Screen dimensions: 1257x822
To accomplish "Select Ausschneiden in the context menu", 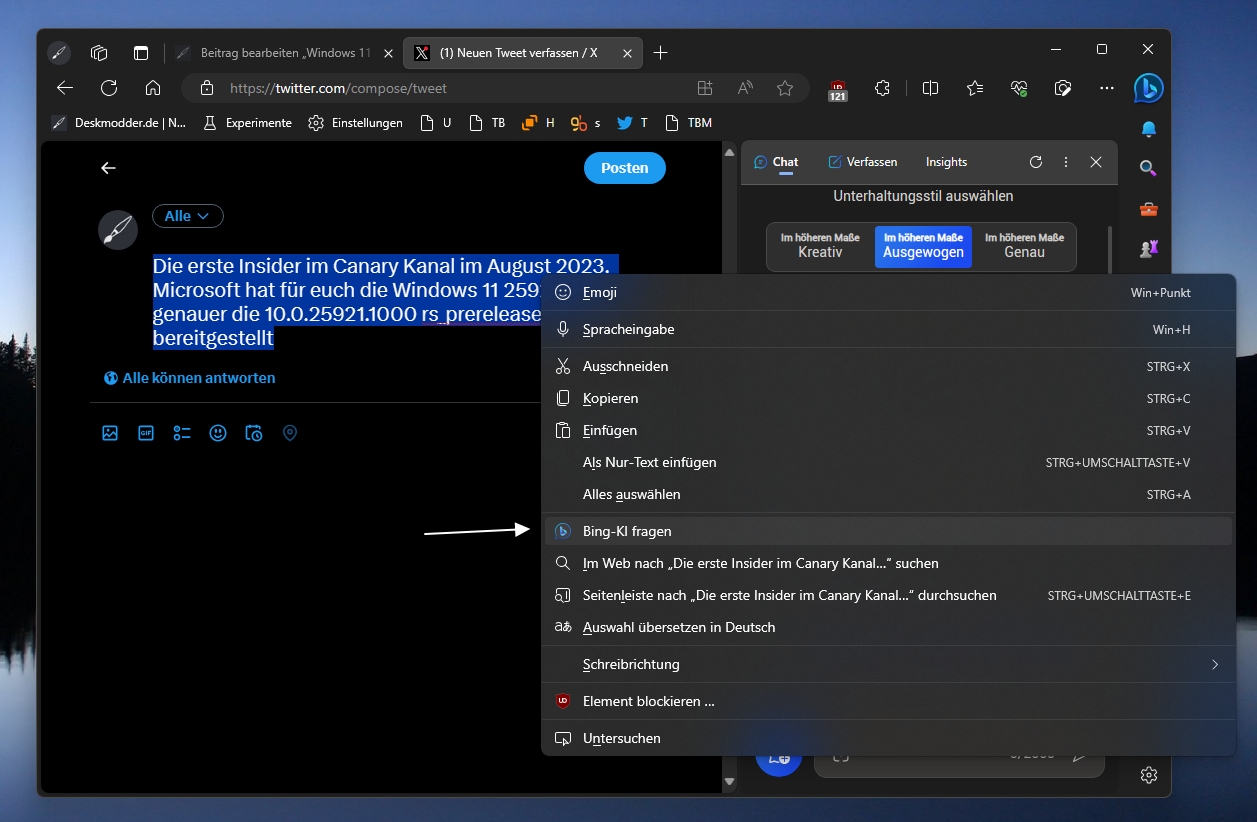I will click(x=888, y=366).
